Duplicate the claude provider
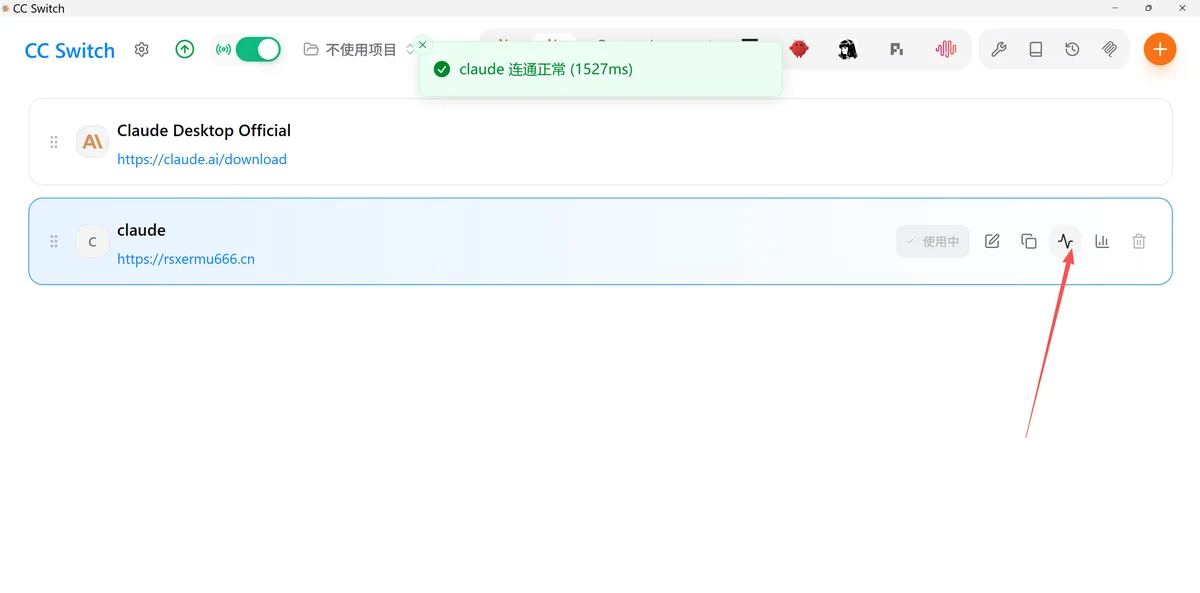This screenshot has width=1200, height=593. click(x=1029, y=241)
